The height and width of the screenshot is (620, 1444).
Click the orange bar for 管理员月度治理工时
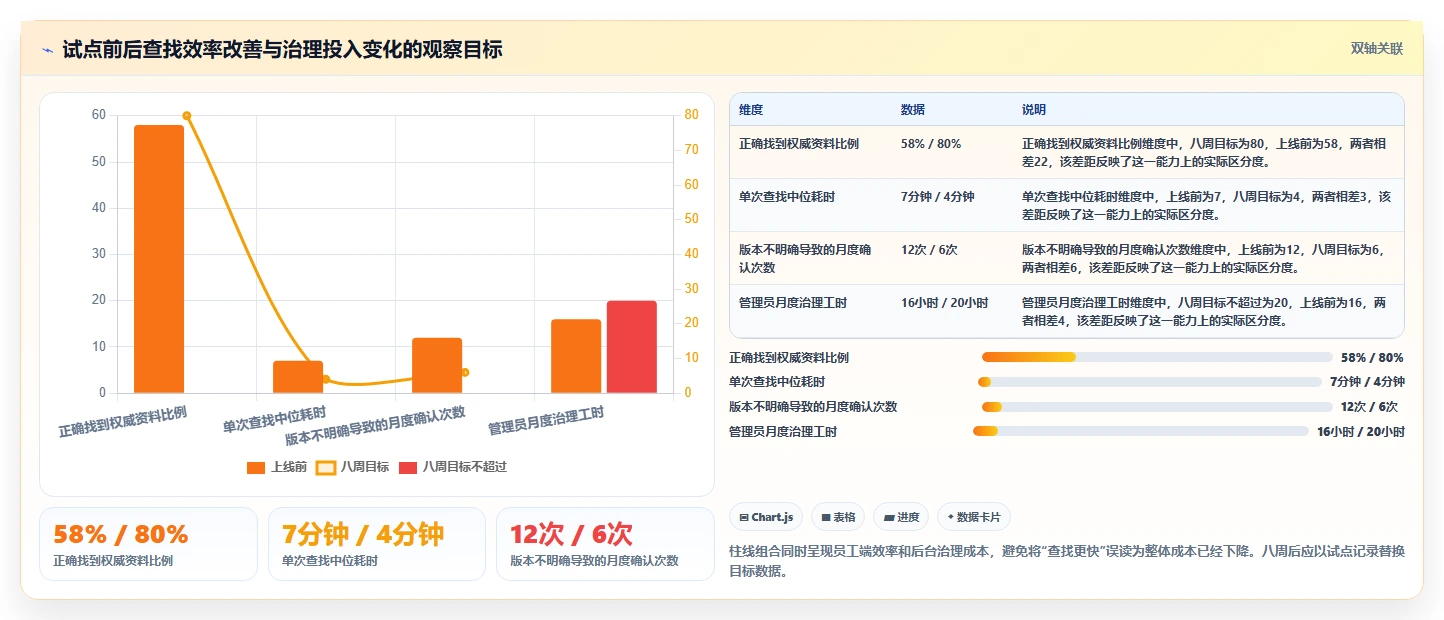click(x=576, y=356)
